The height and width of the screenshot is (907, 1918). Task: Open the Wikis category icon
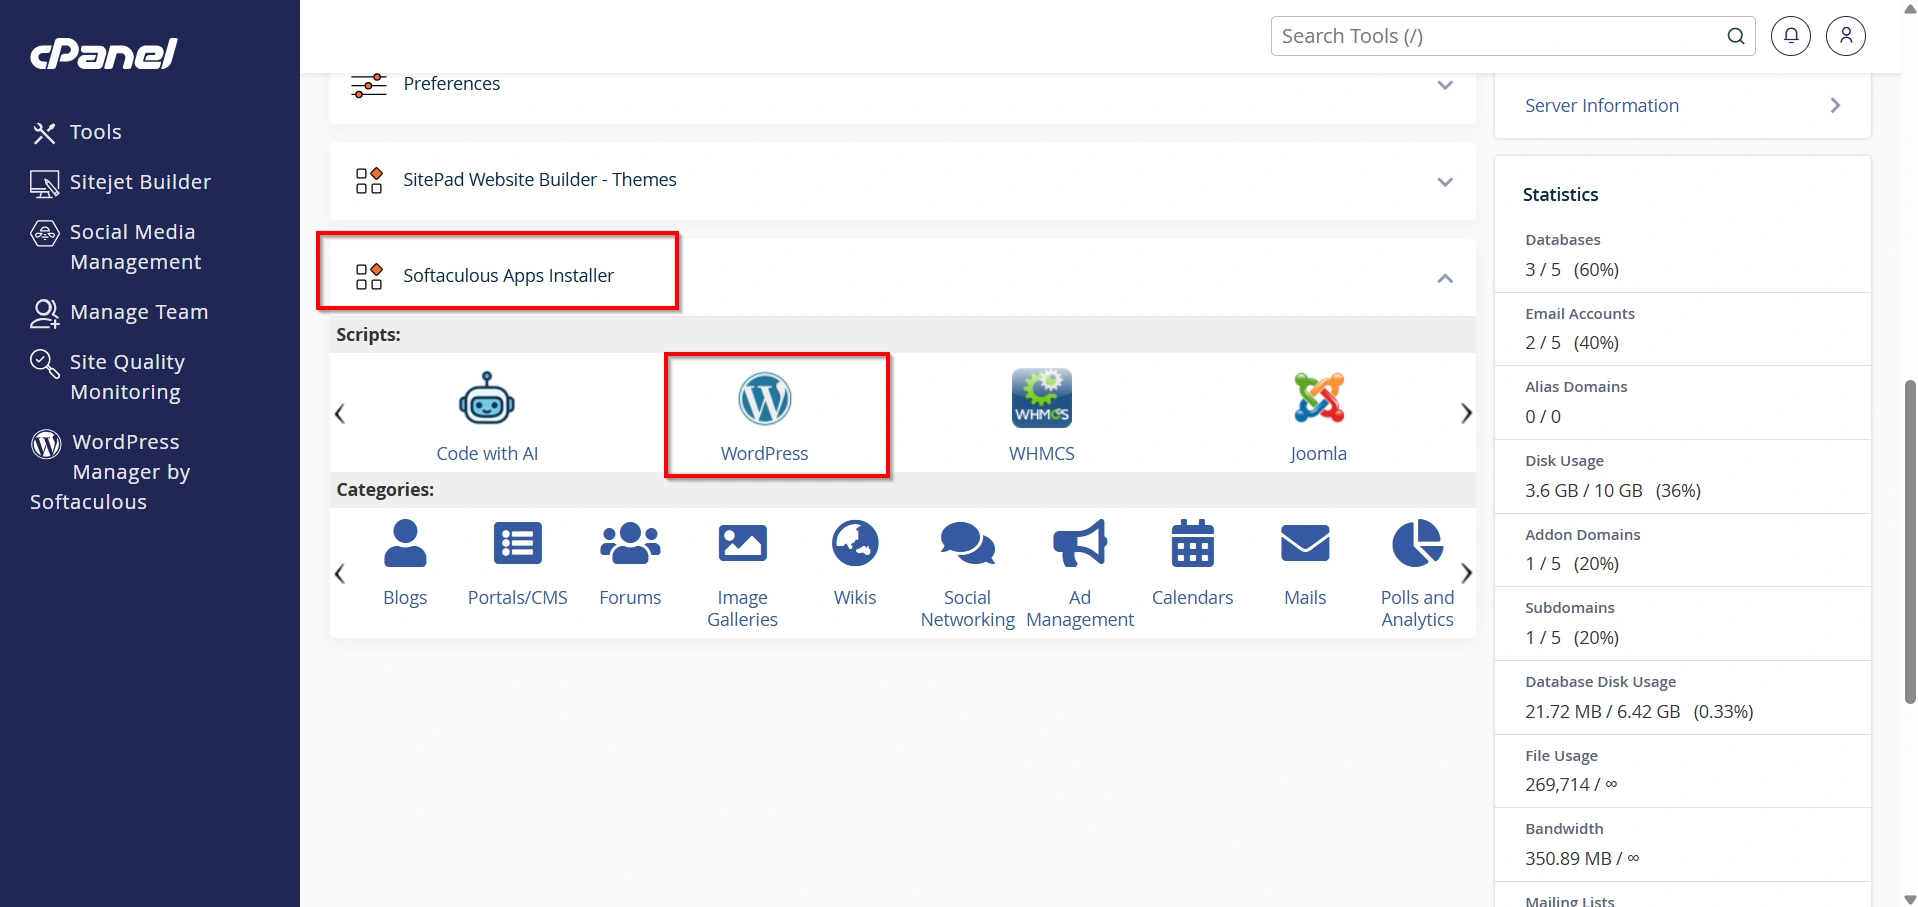[x=855, y=543]
